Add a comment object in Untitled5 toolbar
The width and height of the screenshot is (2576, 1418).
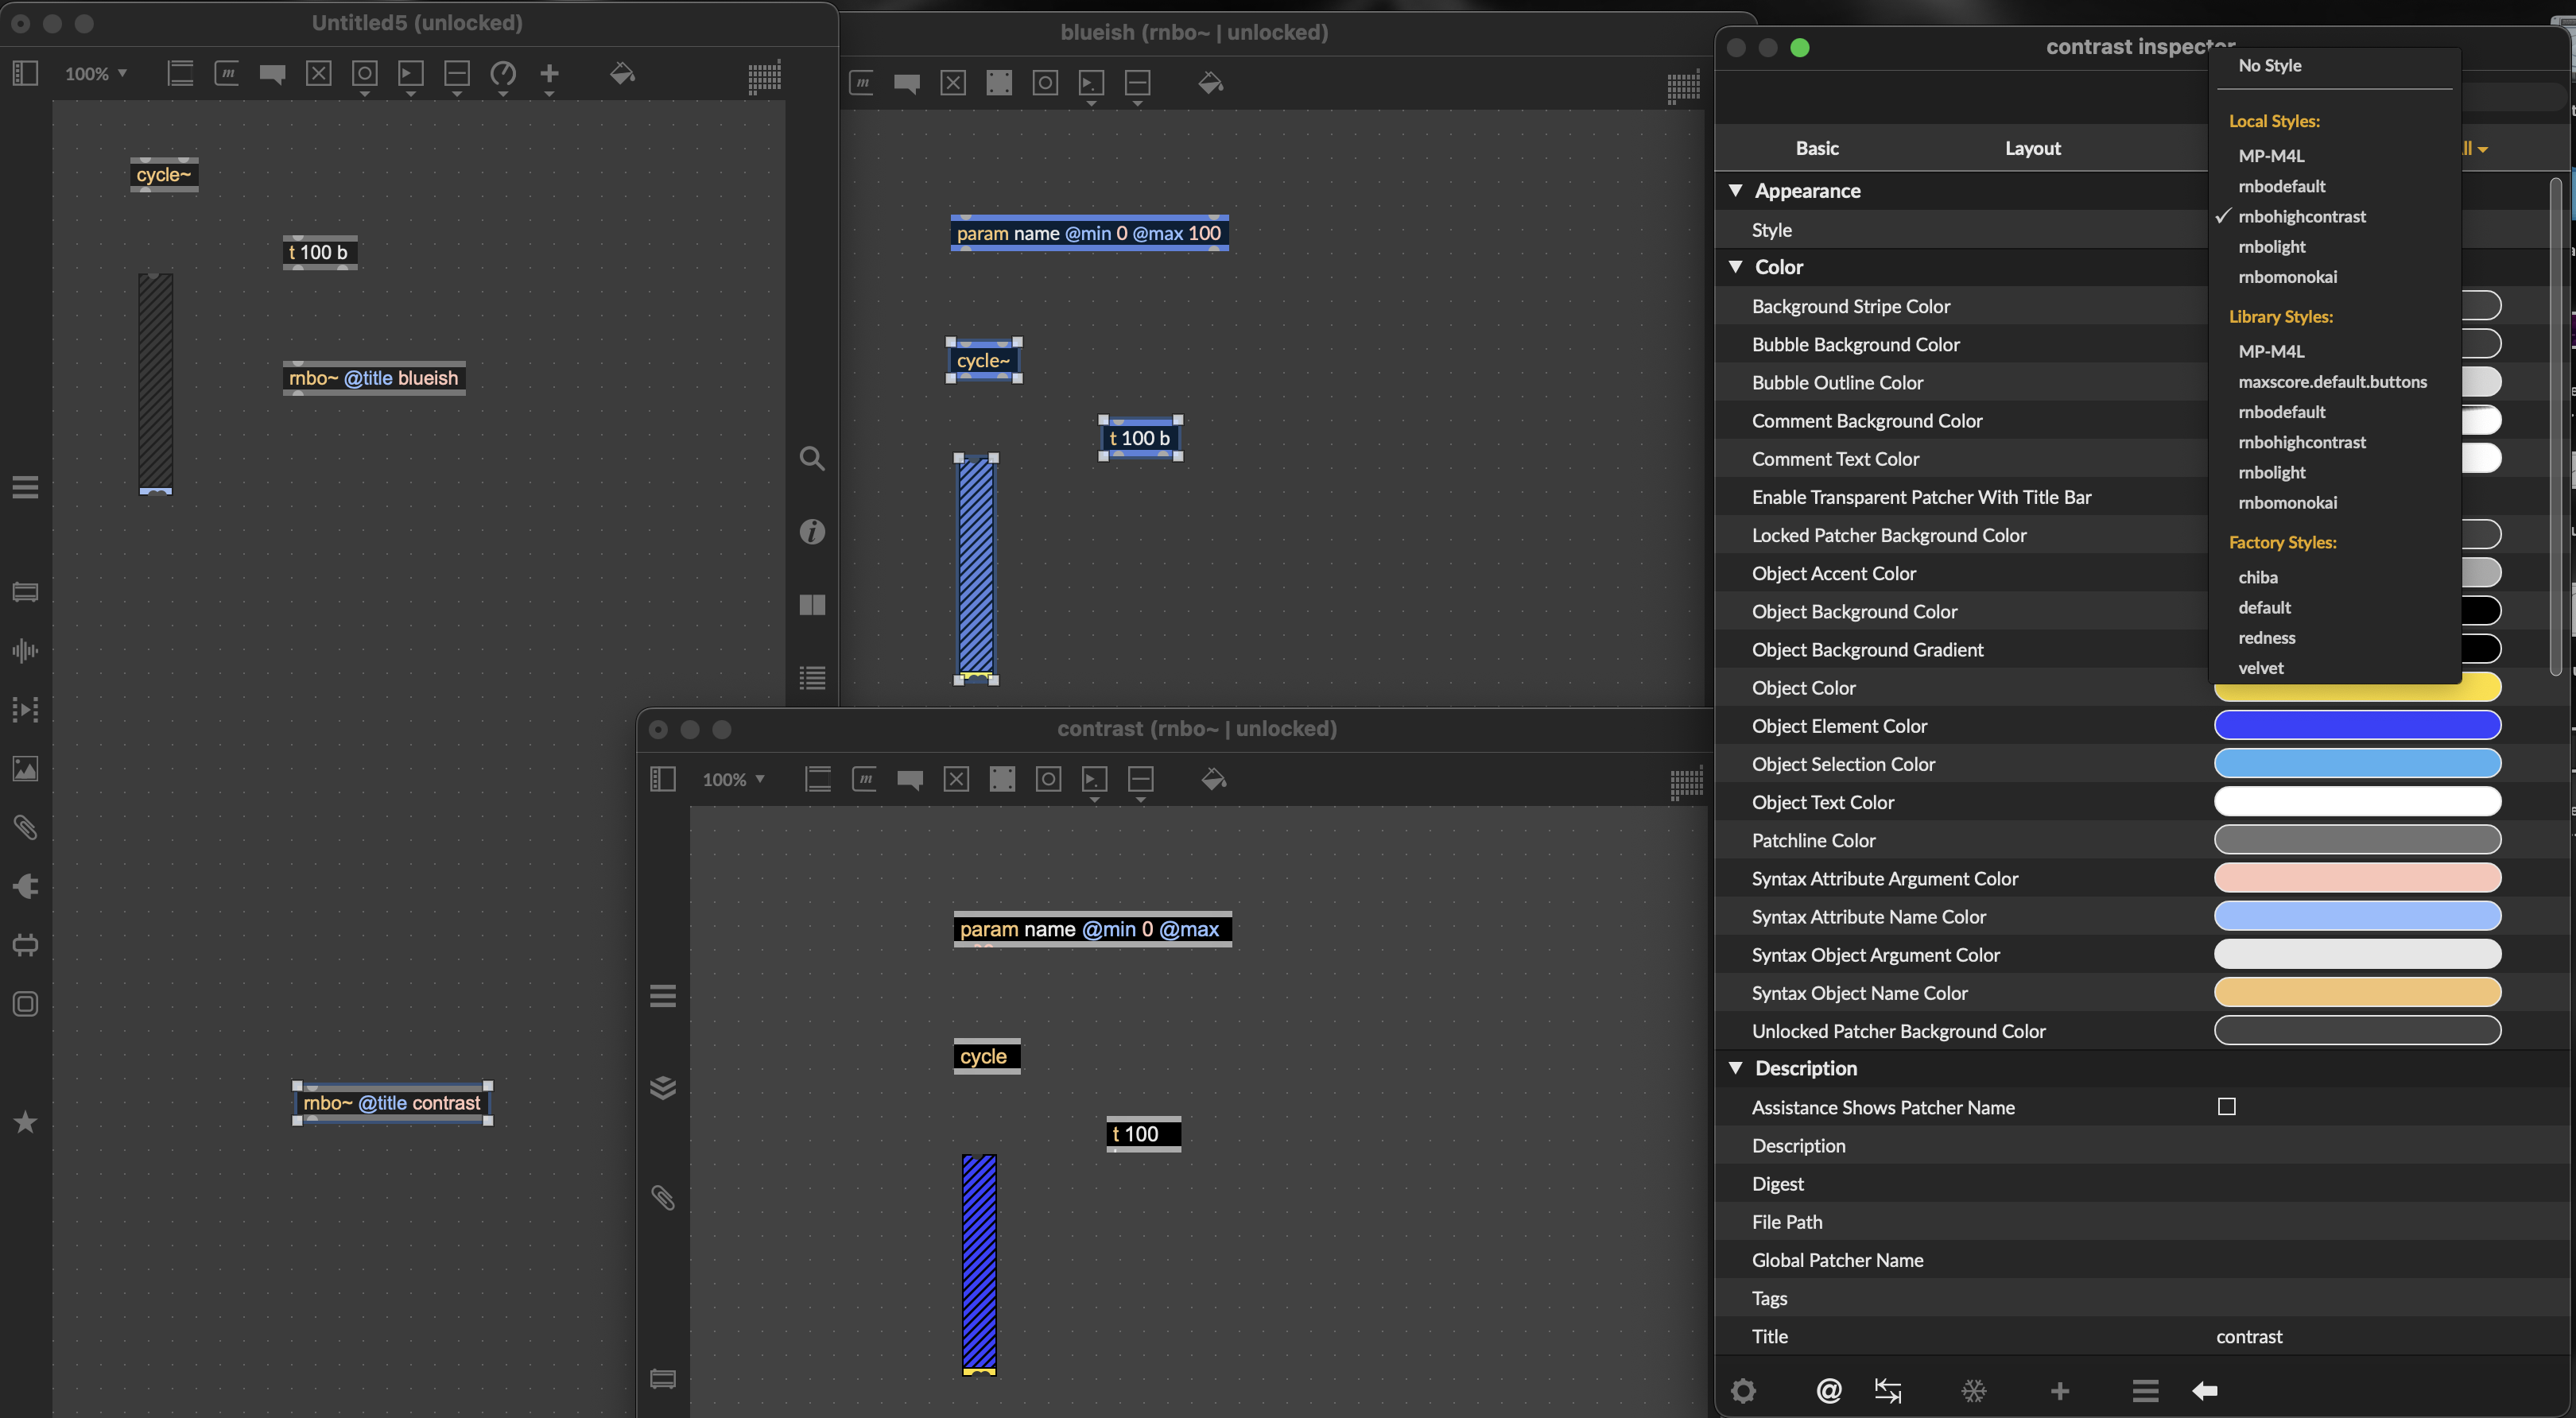tap(272, 74)
